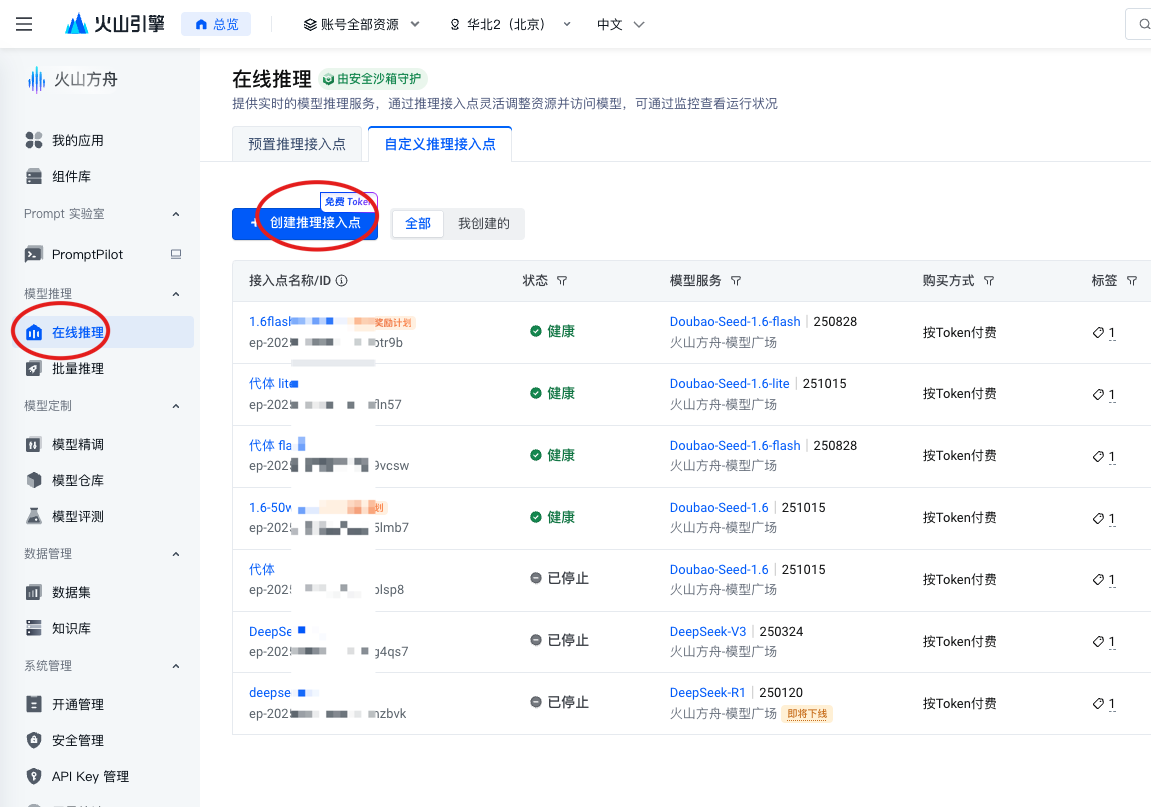Open 知识库 sidebar item
The width and height of the screenshot is (1151, 807).
[71, 628]
